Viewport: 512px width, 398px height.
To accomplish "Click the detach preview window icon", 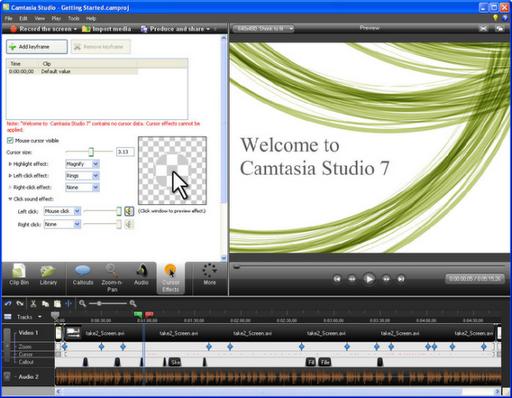I will (x=499, y=29).
